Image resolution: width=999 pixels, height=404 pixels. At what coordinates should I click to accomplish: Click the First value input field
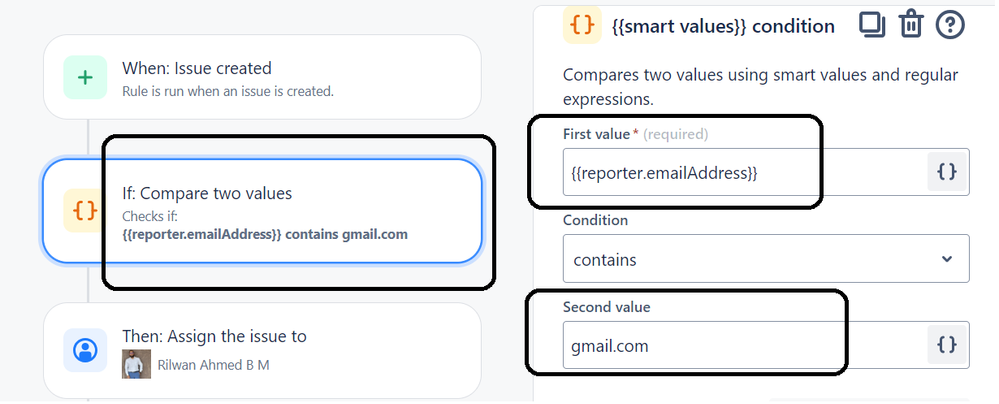click(745, 172)
